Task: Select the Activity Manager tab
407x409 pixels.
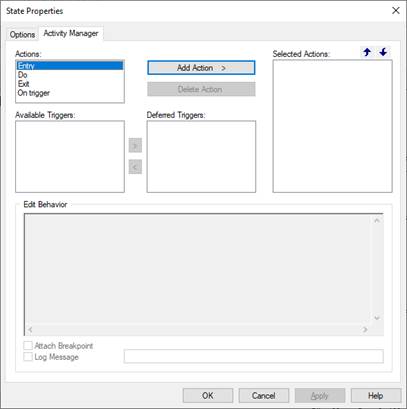Action: [x=71, y=33]
